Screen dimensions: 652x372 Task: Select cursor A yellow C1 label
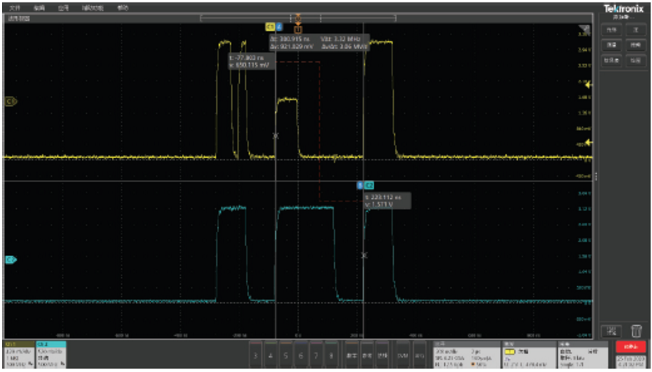point(270,27)
